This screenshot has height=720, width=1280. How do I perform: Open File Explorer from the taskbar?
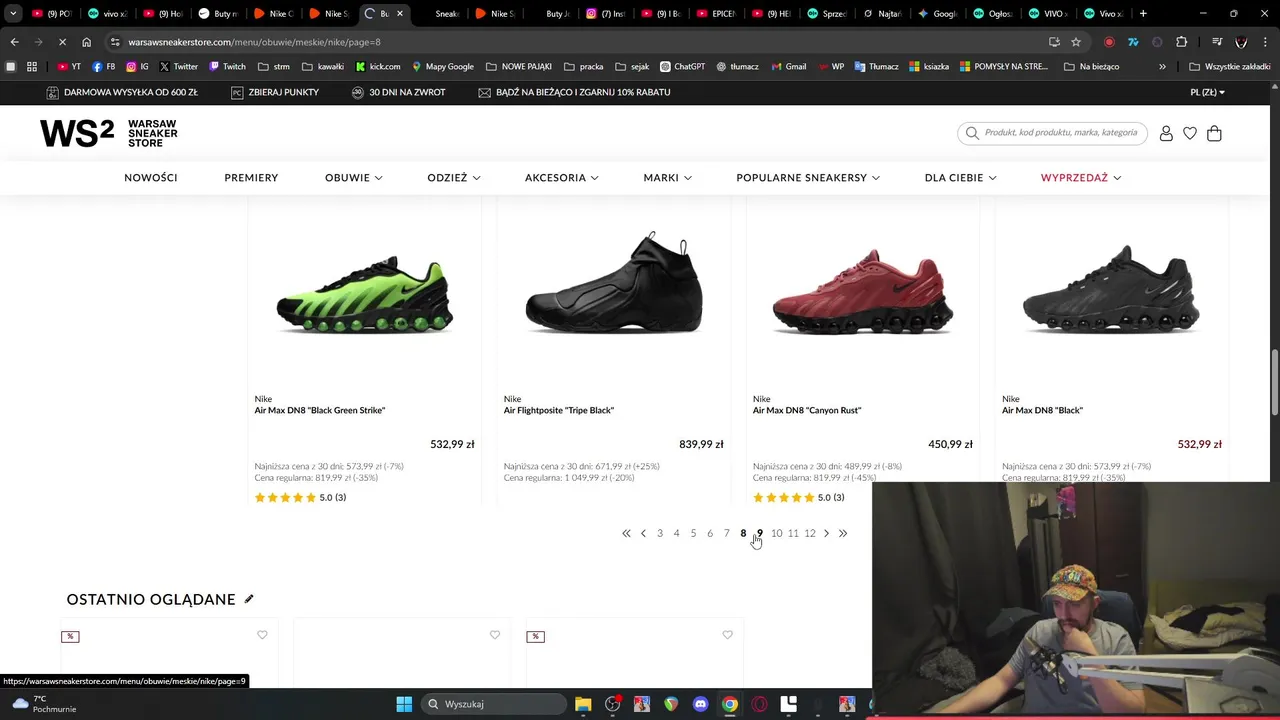click(583, 704)
